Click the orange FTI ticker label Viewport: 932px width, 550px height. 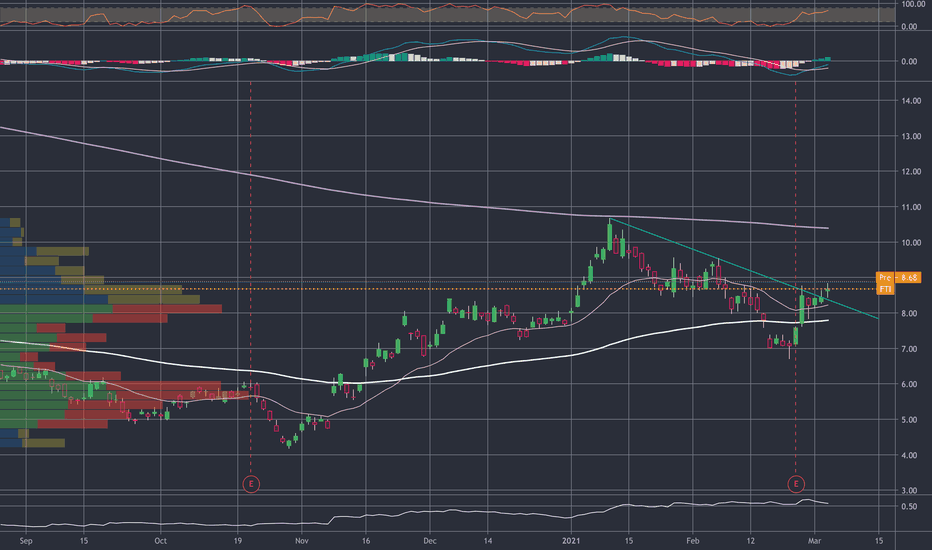885,289
